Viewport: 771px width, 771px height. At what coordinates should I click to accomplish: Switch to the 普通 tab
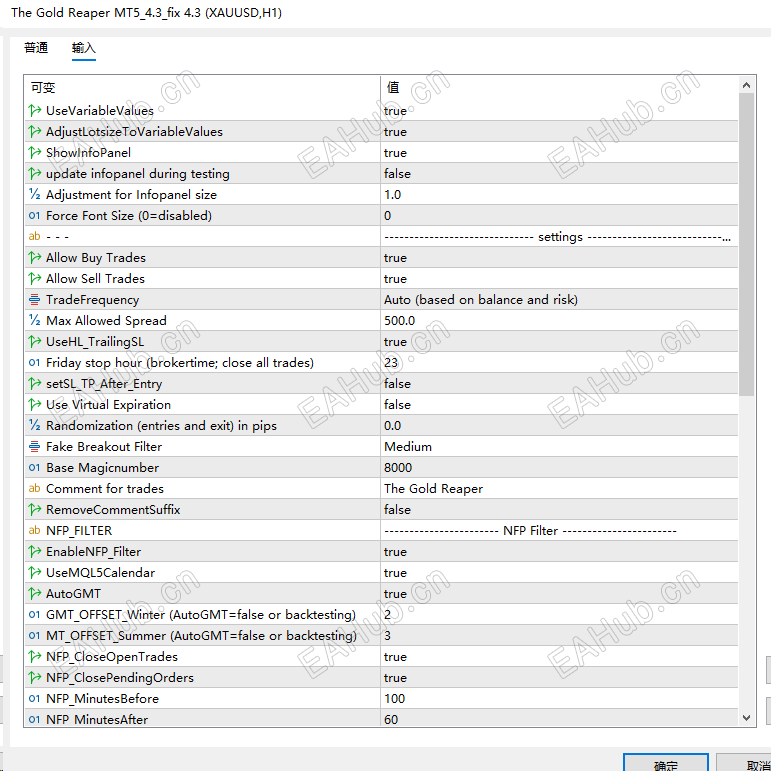click(36, 48)
